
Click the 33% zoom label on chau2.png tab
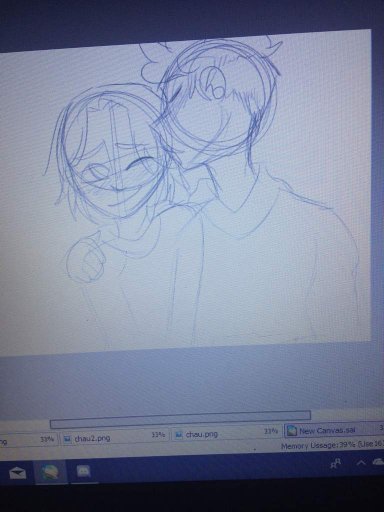click(x=158, y=435)
